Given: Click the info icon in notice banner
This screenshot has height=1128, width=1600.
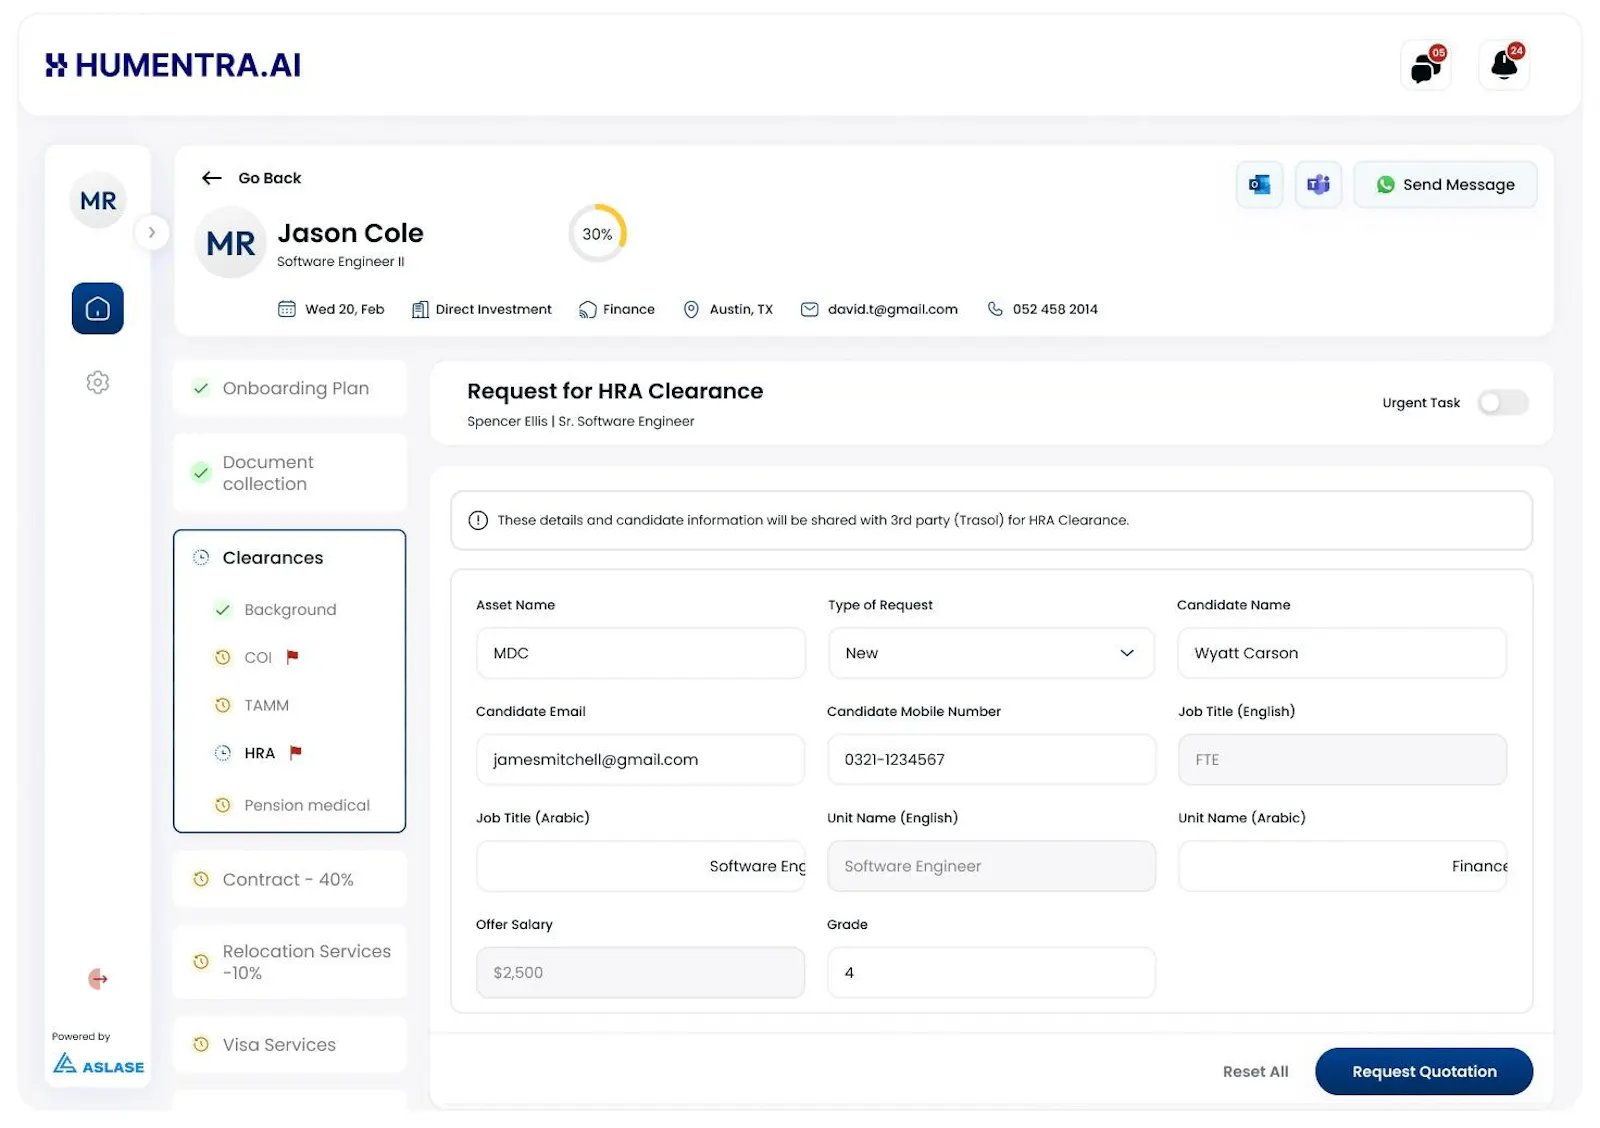Looking at the screenshot, I should [478, 520].
